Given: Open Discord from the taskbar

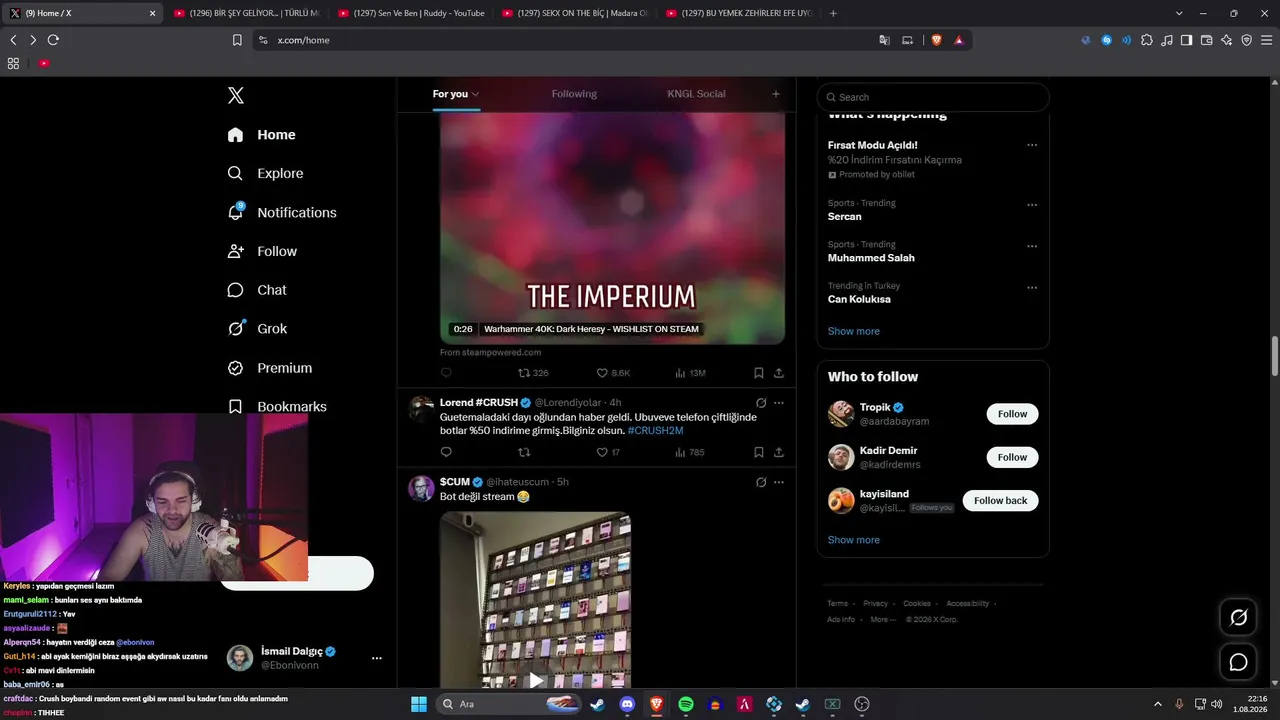Looking at the screenshot, I should [627, 704].
